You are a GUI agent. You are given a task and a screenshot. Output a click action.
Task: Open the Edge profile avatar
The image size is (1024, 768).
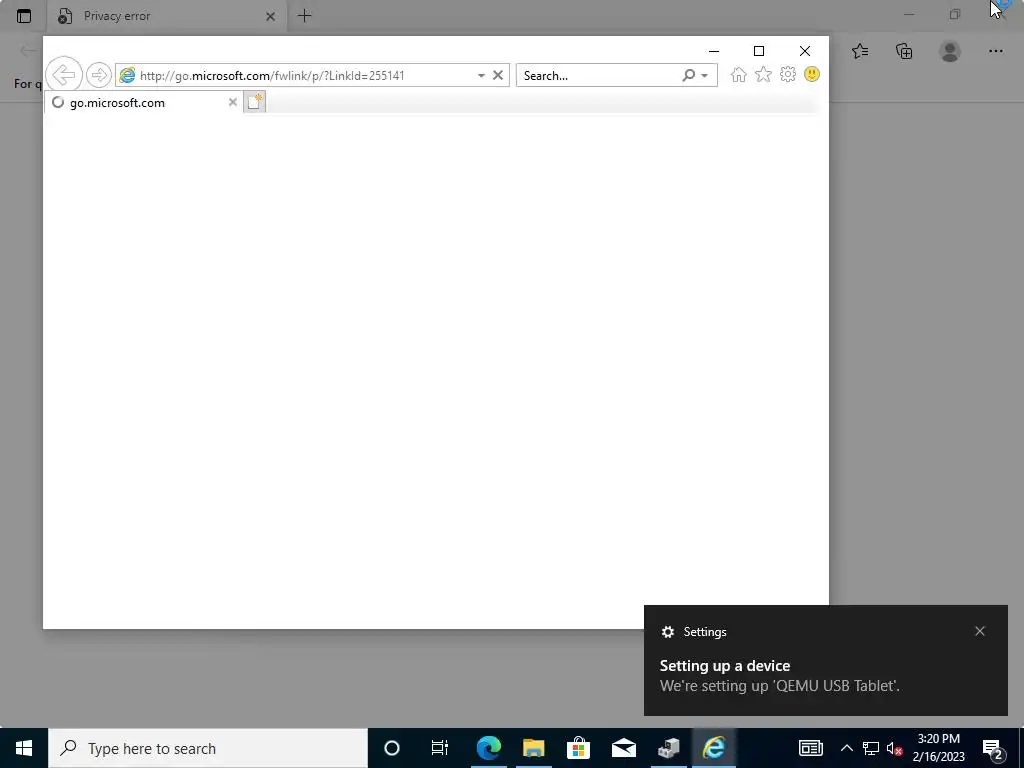950,51
